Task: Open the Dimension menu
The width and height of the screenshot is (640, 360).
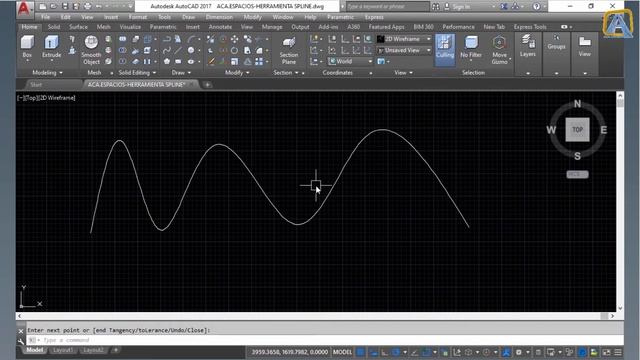Action: click(x=219, y=17)
